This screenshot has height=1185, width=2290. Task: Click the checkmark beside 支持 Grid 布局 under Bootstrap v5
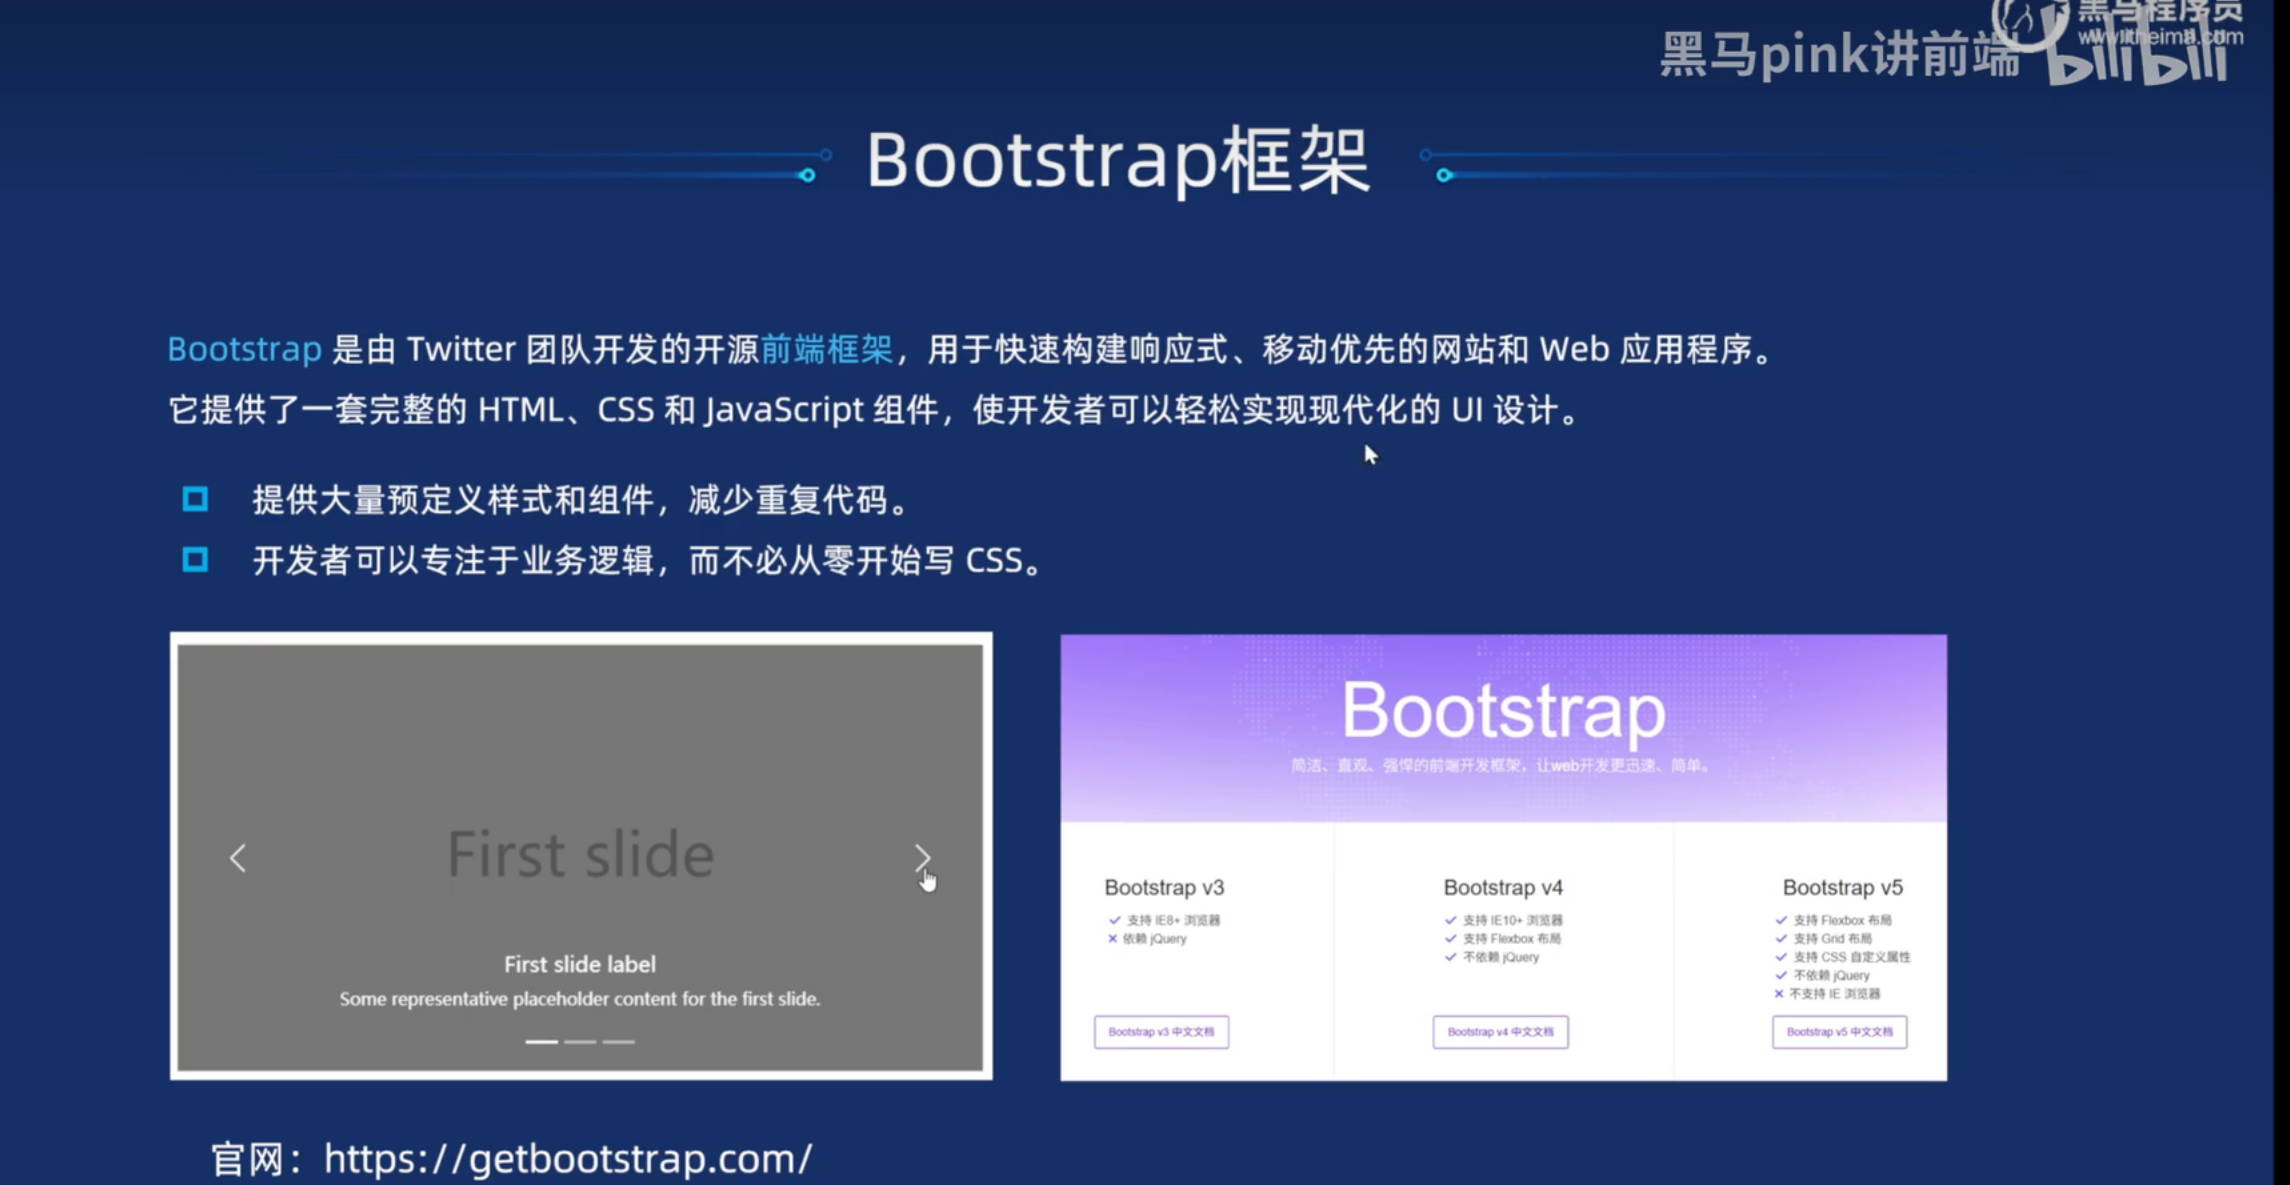pos(1779,939)
